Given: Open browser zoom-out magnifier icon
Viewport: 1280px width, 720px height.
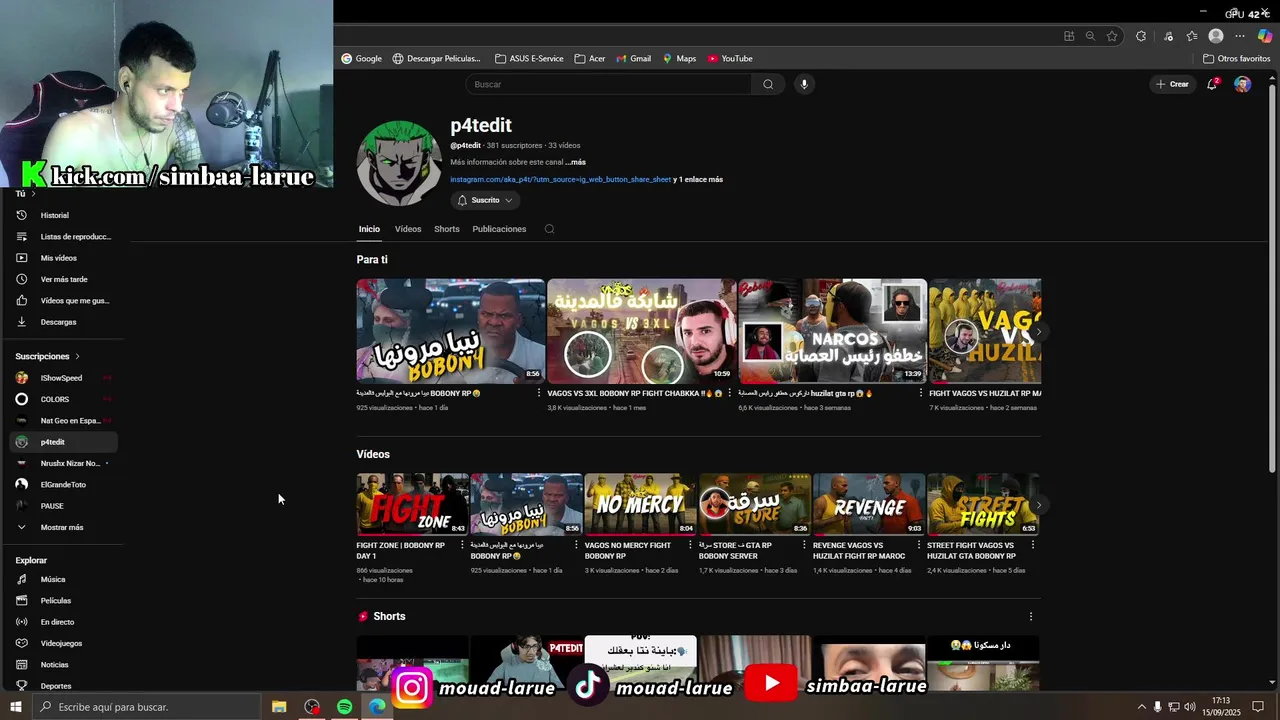Looking at the screenshot, I should (1090, 36).
